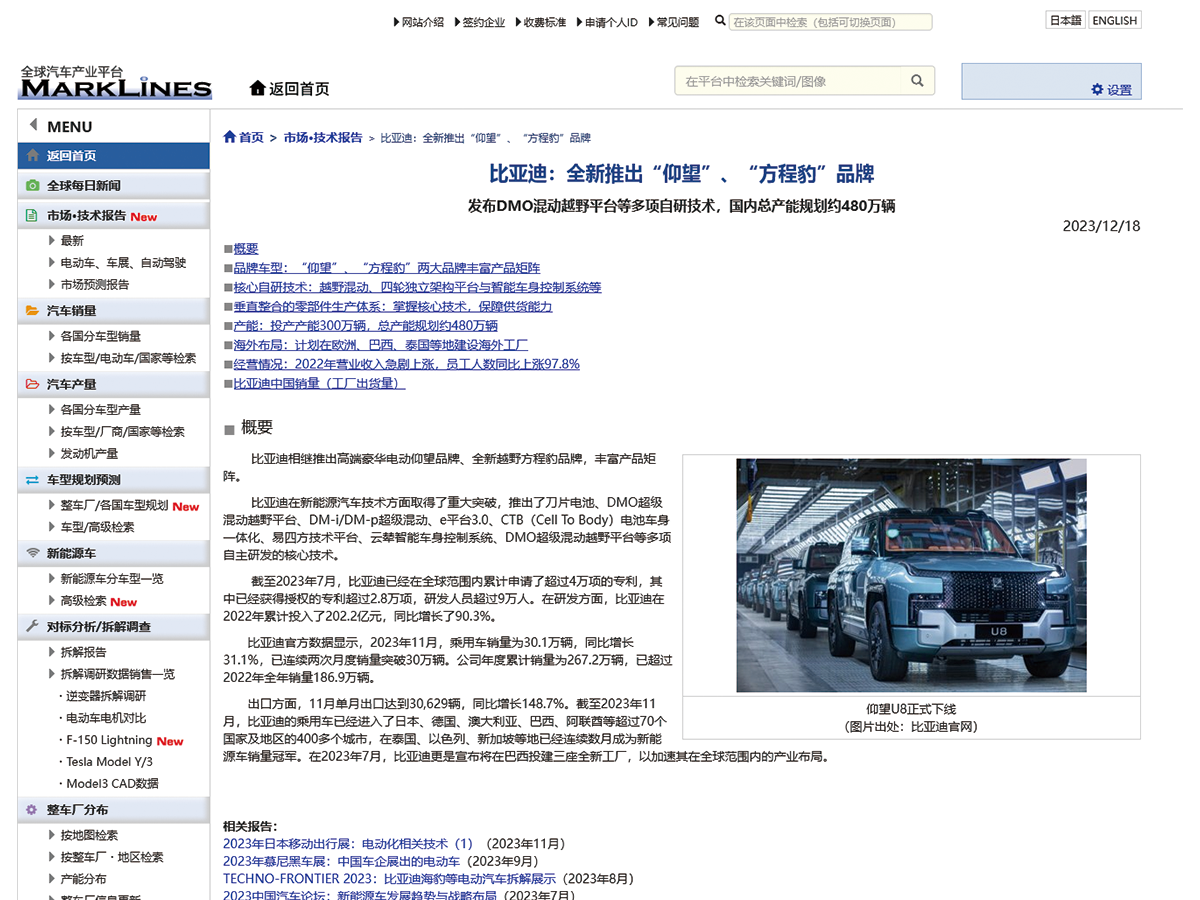Click the folder icon for 汽车销量
Viewport: 1200px width, 900px height.
pyautogui.click(x=33, y=311)
